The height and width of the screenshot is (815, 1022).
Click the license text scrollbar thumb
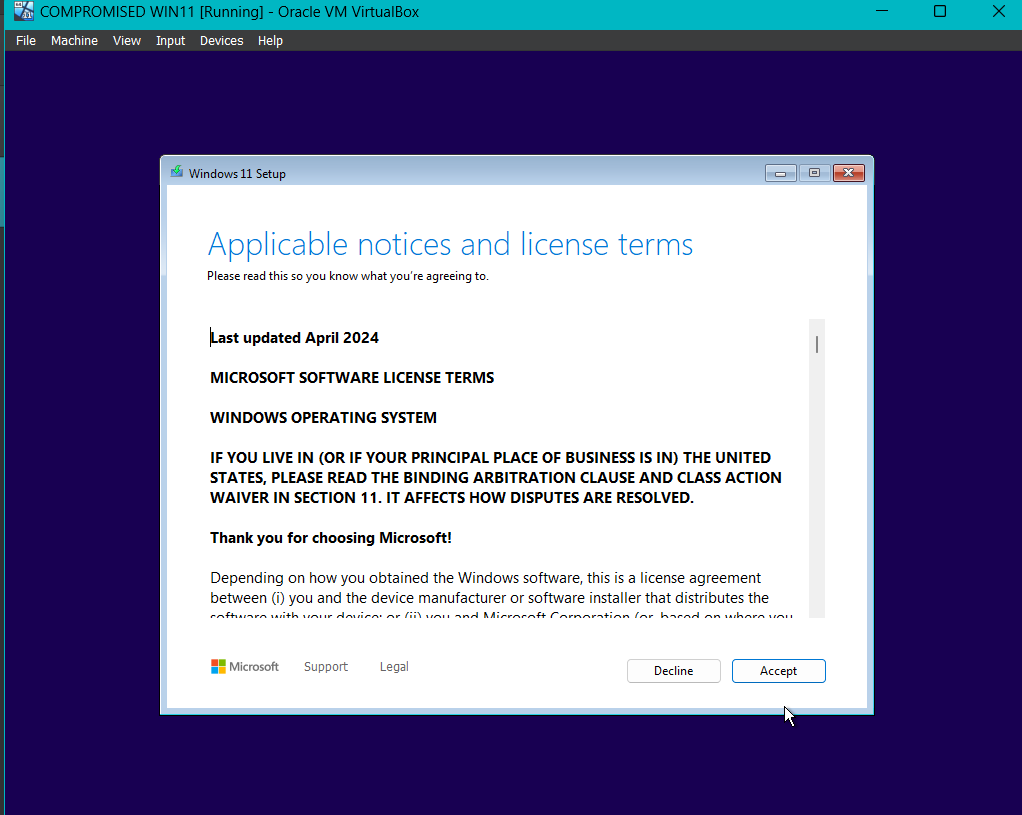817,344
